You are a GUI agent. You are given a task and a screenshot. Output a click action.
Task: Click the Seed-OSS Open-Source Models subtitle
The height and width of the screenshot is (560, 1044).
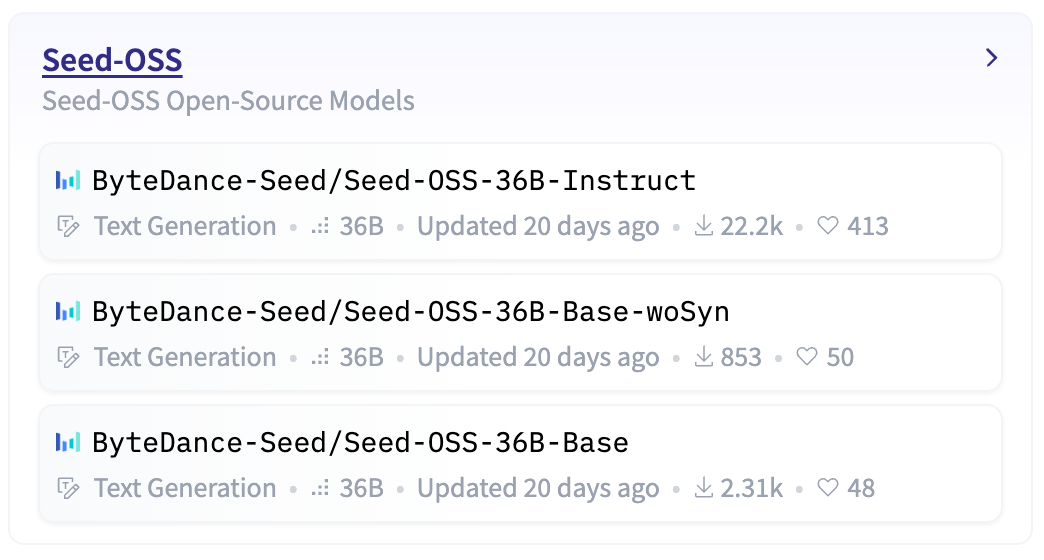pyautogui.click(x=228, y=101)
